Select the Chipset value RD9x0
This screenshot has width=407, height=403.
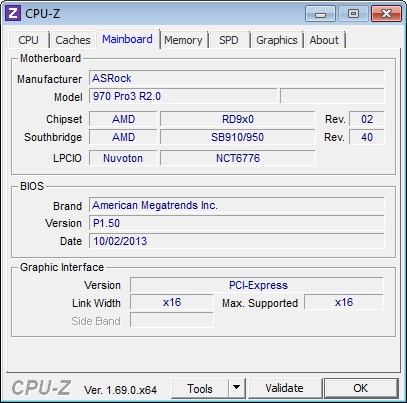(237, 119)
